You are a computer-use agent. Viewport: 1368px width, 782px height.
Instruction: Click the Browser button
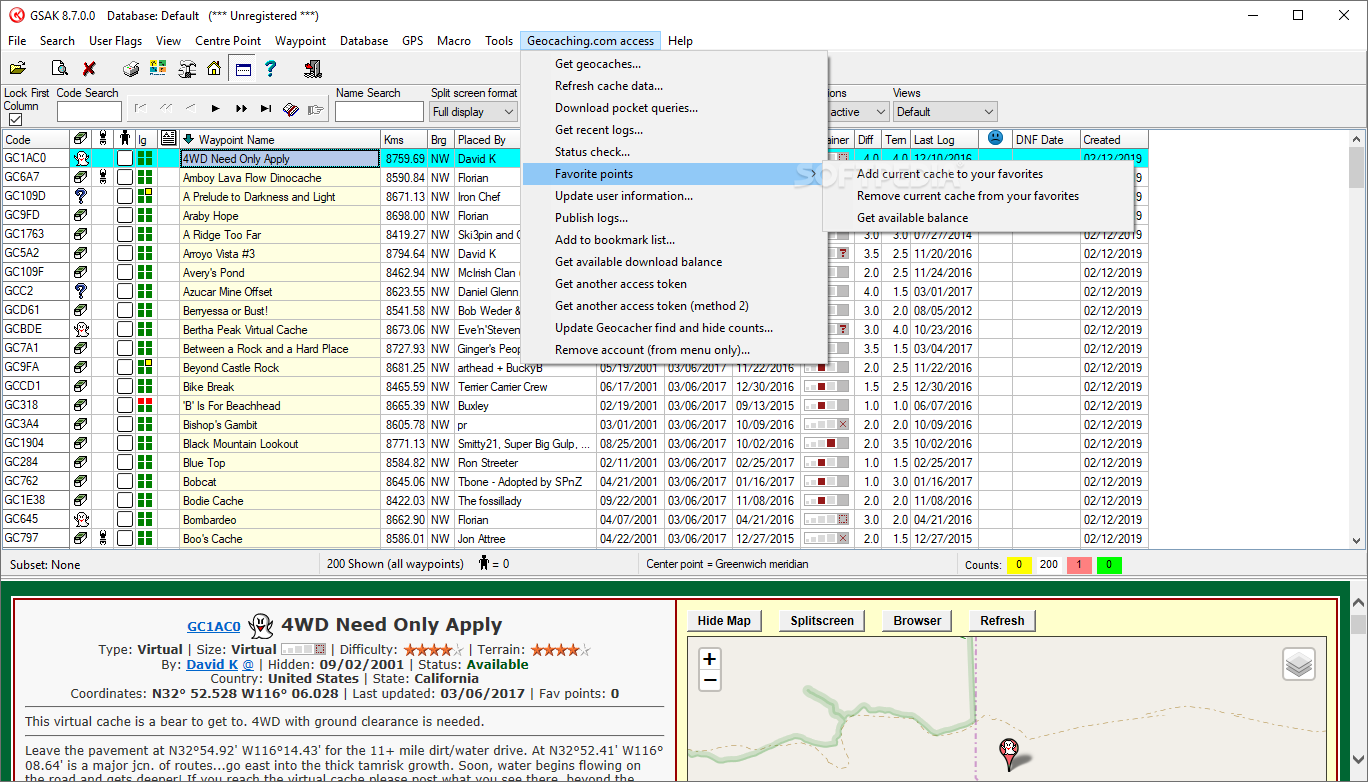click(917, 621)
